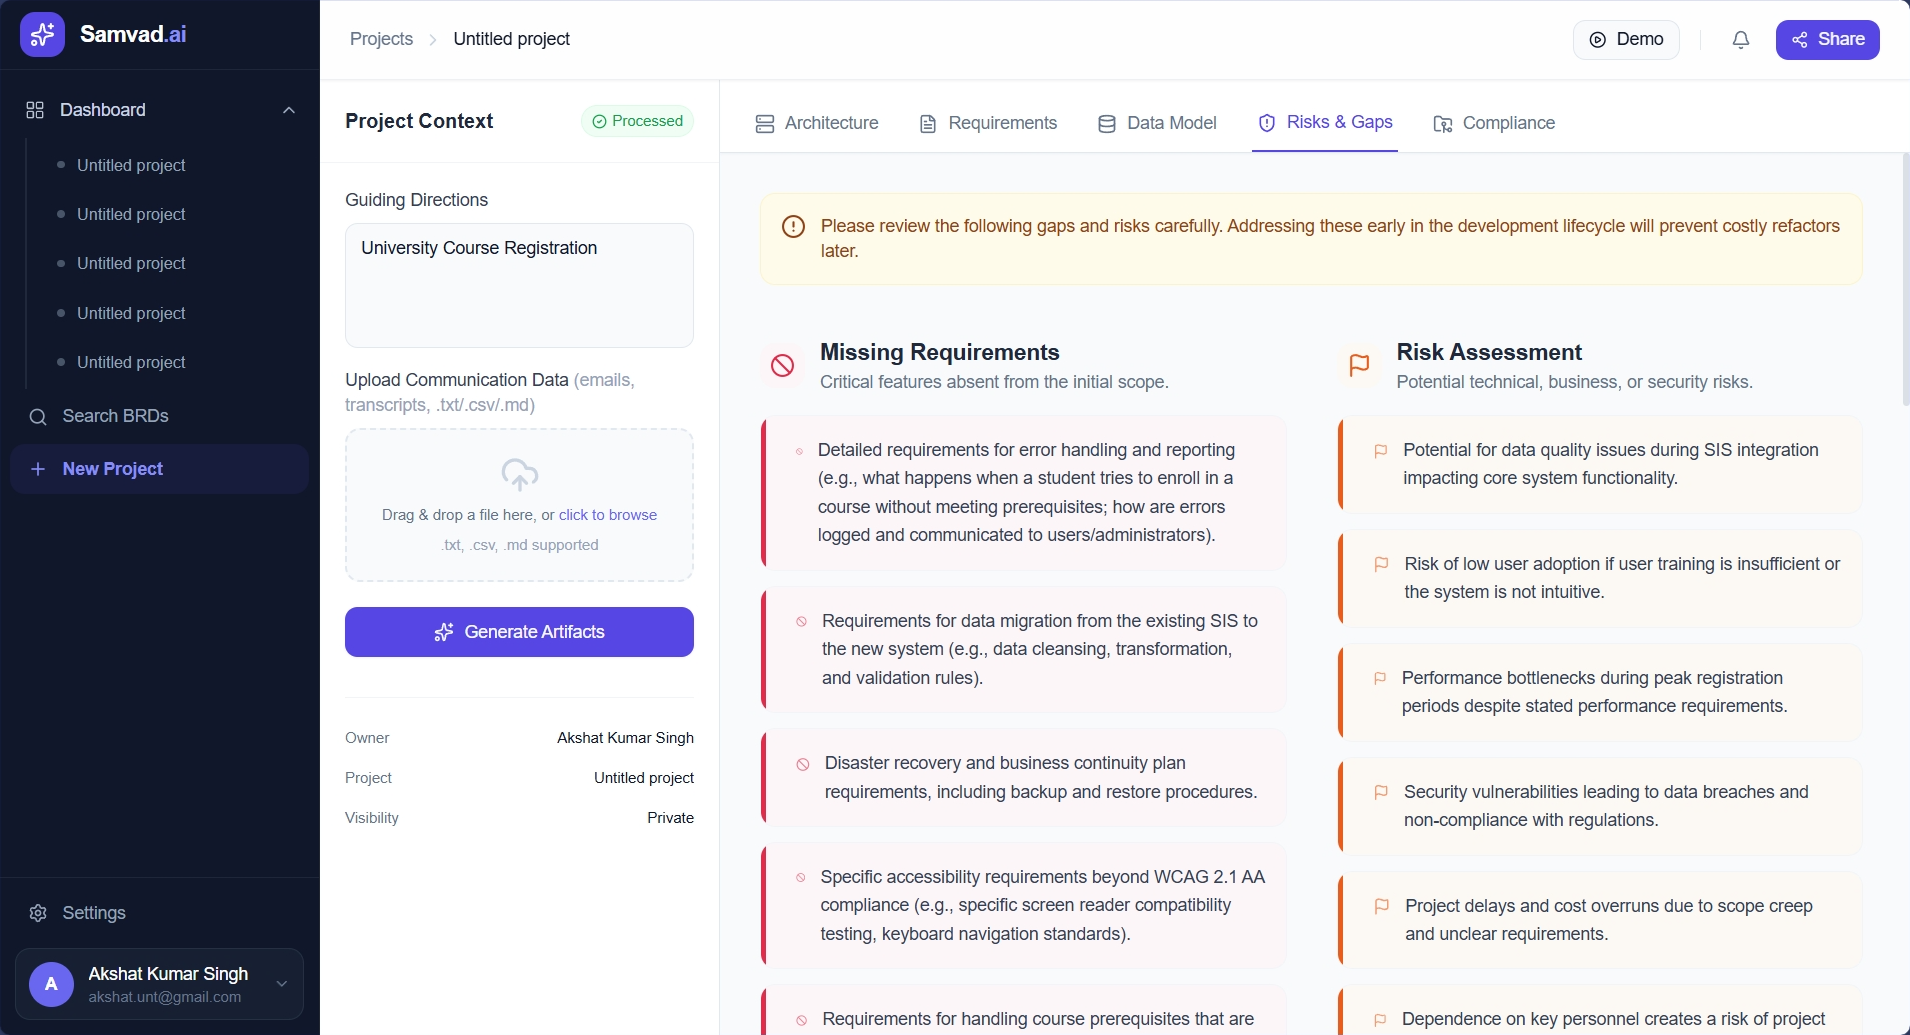Click the Settings gear icon
Image resolution: width=1910 pixels, height=1035 pixels.
tap(37, 912)
